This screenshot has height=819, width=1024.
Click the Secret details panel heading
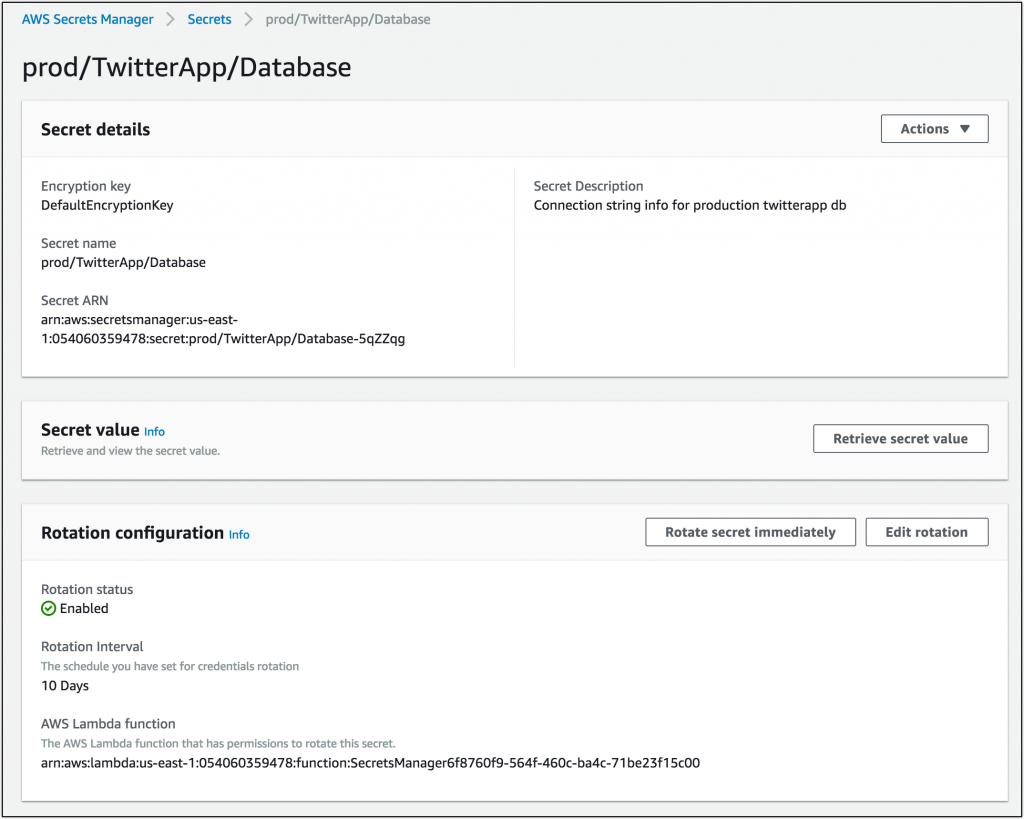click(x=95, y=129)
